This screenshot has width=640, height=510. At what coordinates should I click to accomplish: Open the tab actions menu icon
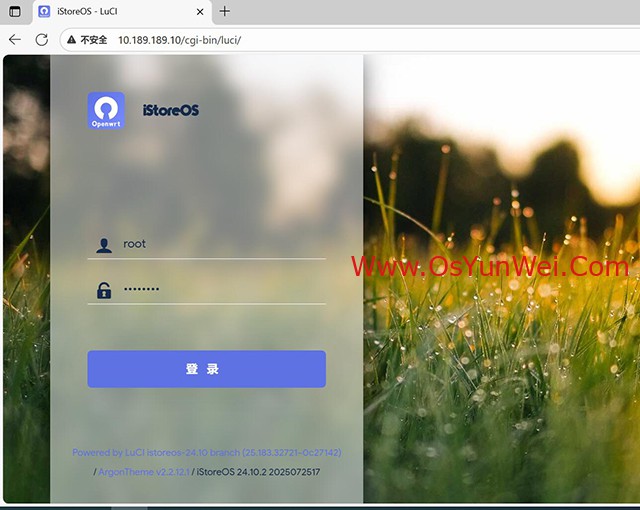15,11
